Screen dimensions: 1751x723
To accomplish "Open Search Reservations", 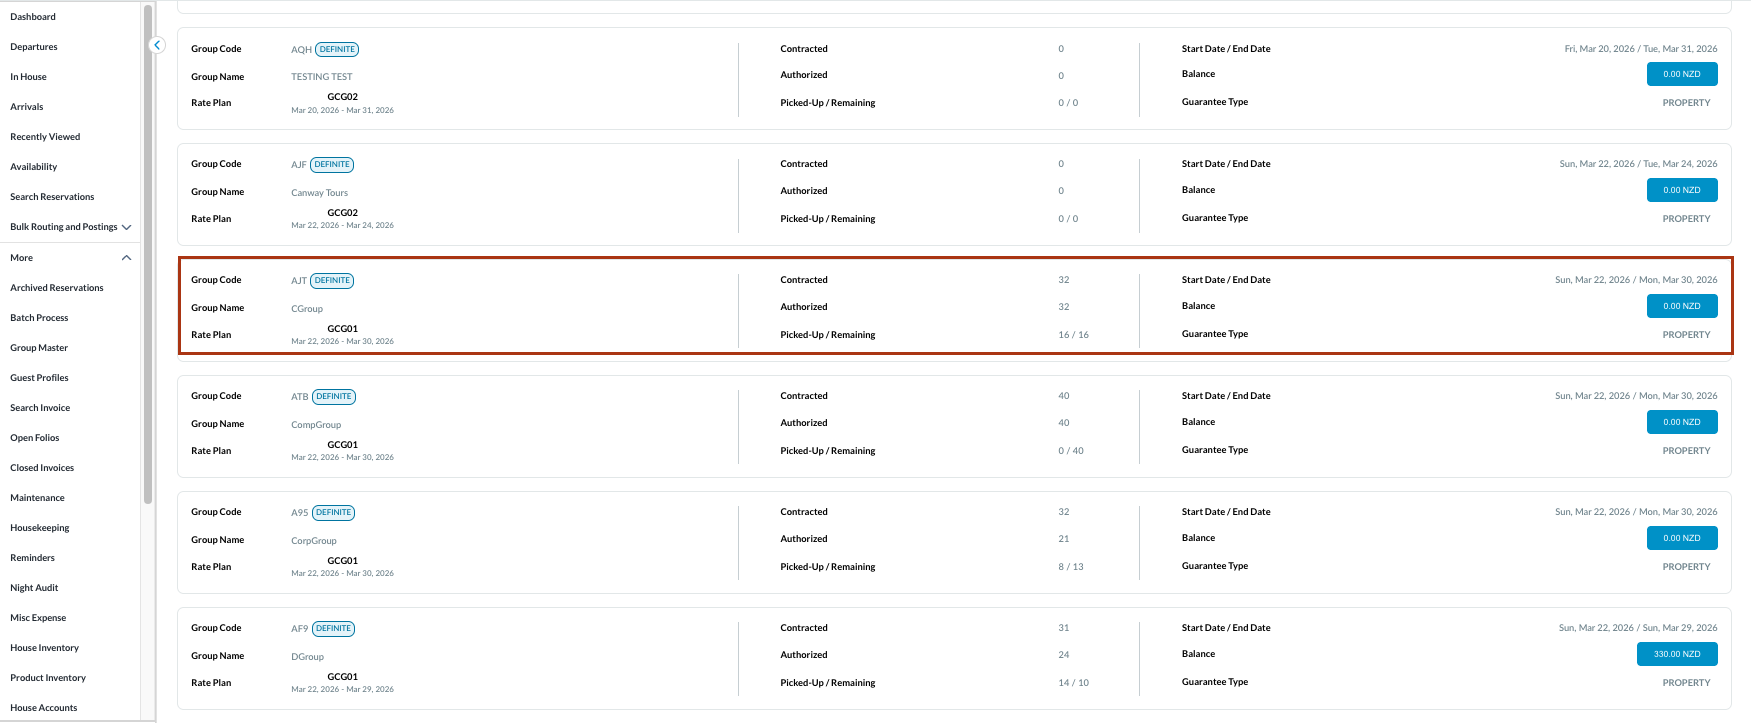I will click(x=52, y=197).
